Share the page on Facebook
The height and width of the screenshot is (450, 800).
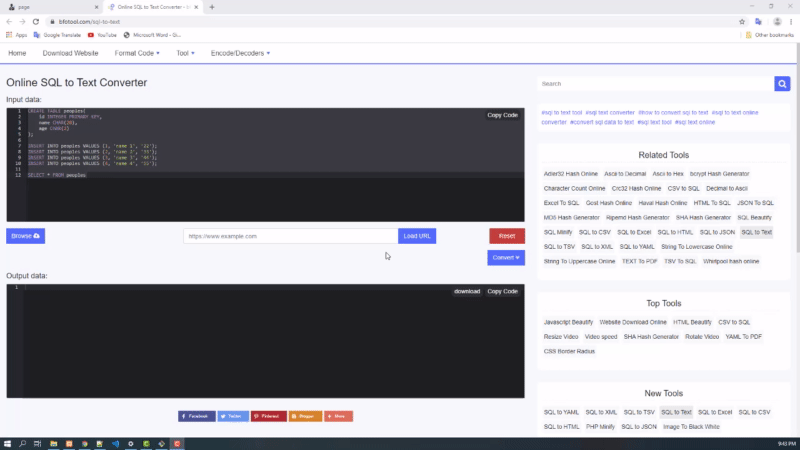[195, 416]
